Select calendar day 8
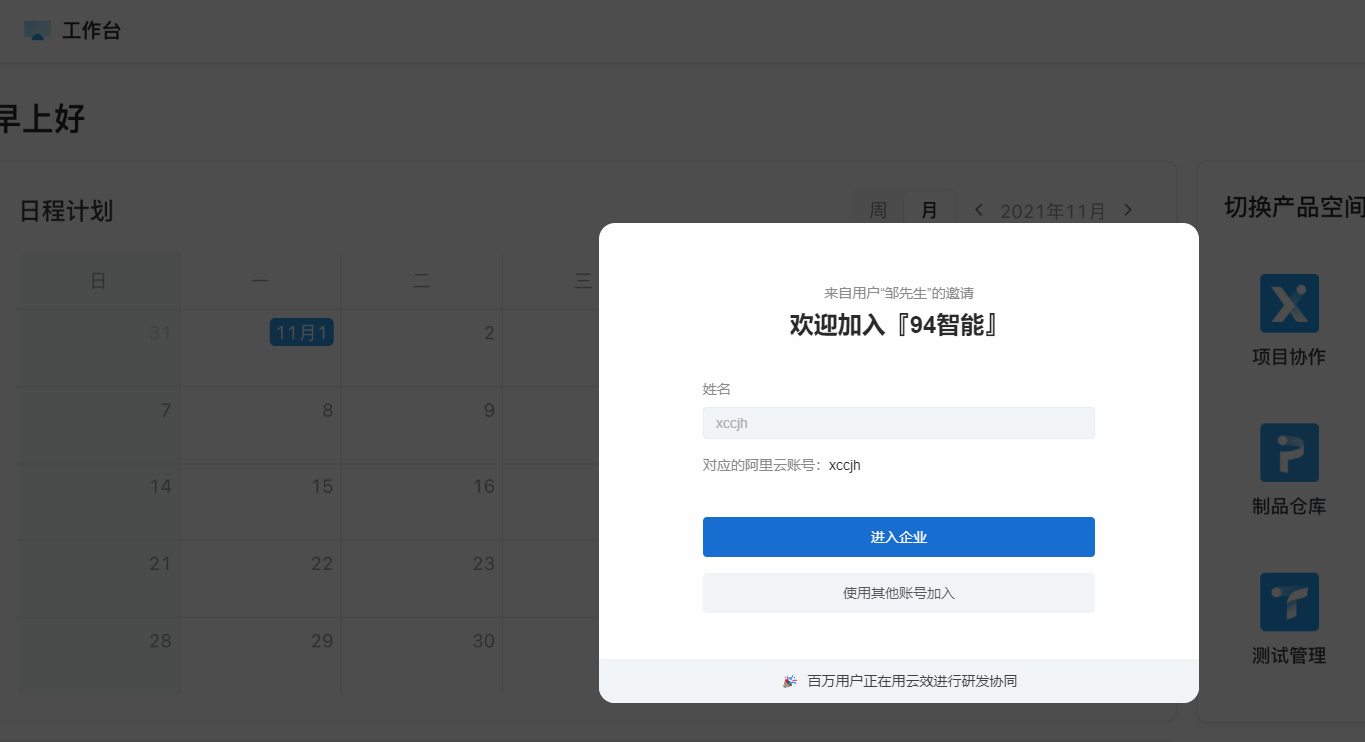 point(328,410)
